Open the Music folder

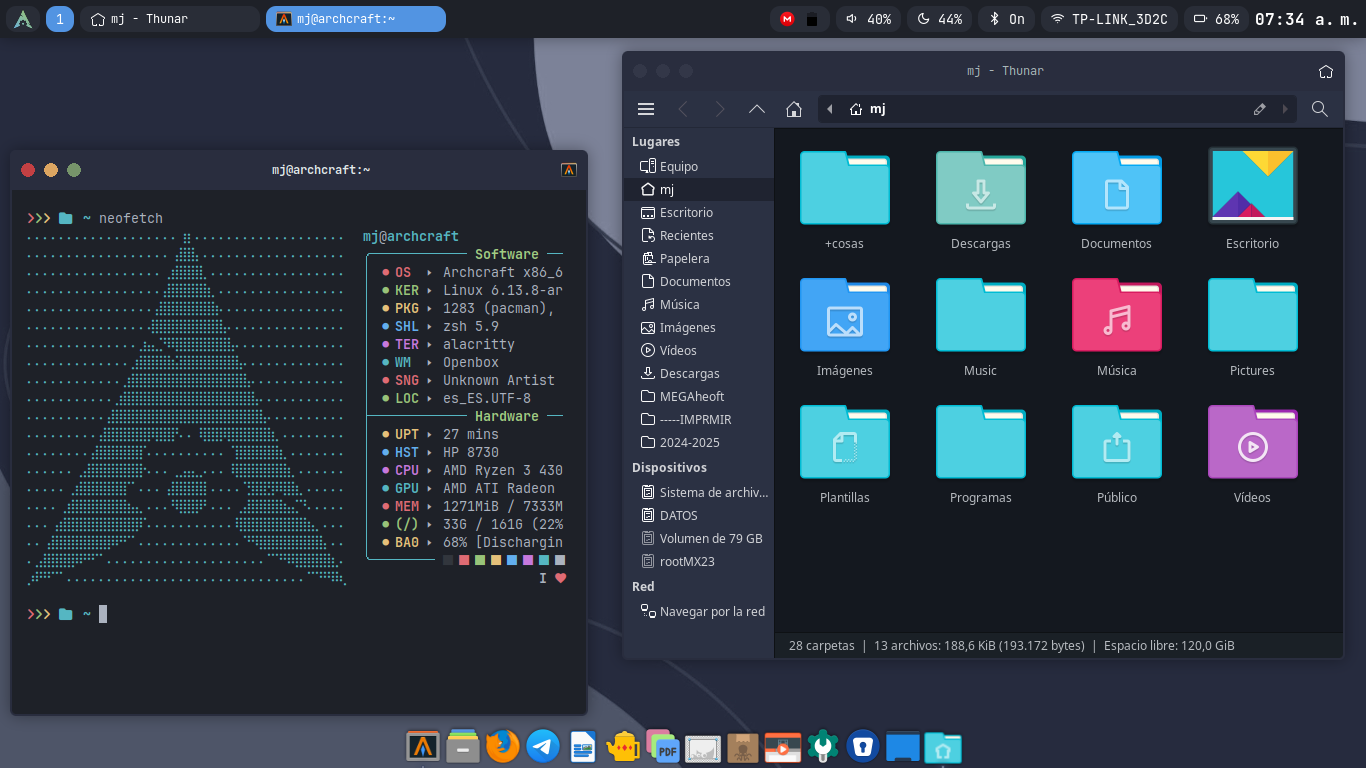[x=980, y=315]
